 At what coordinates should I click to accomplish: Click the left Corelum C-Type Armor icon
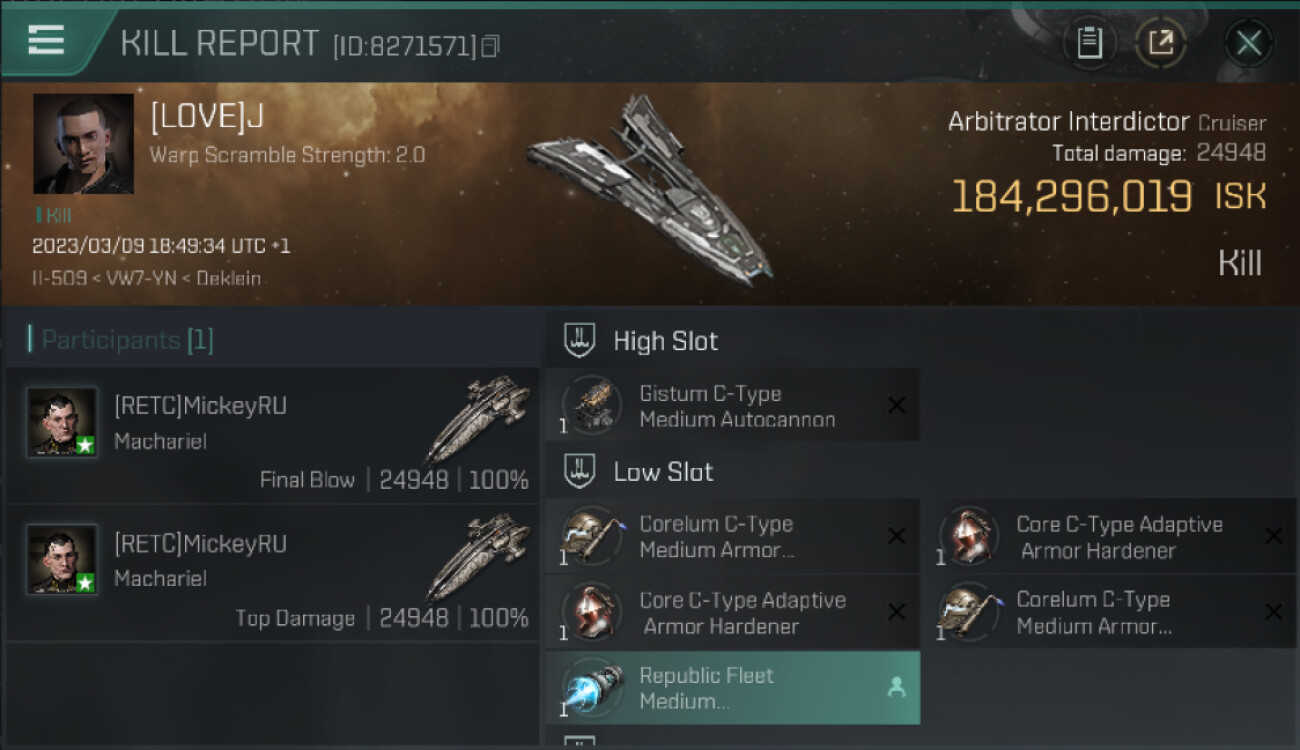point(592,536)
